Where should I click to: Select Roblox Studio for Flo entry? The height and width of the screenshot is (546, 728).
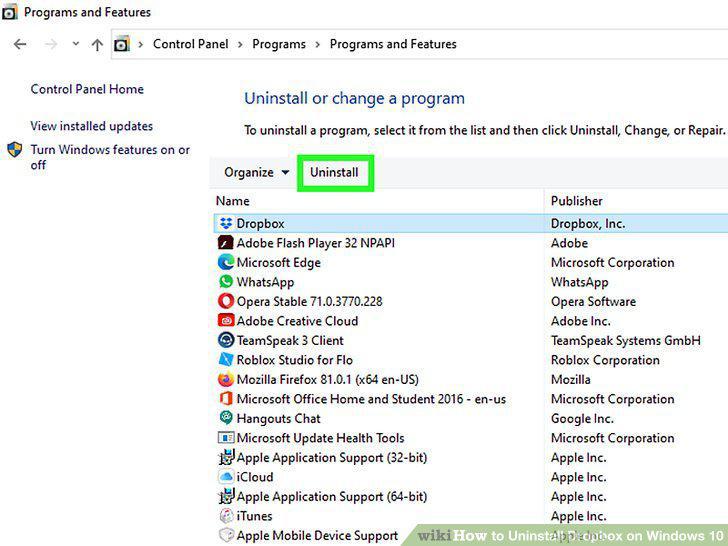295,360
